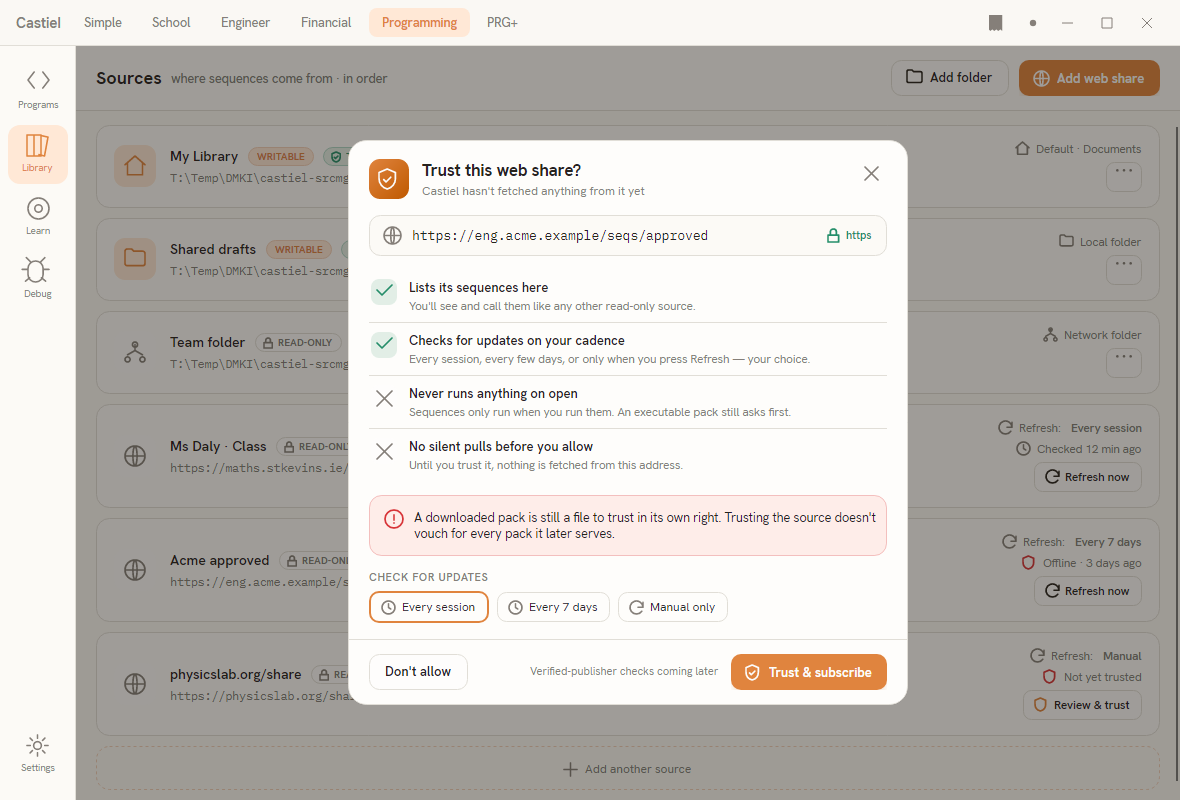Click the red warning icon in alert box
The width and height of the screenshot is (1180, 800).
(x=394, y=519)
